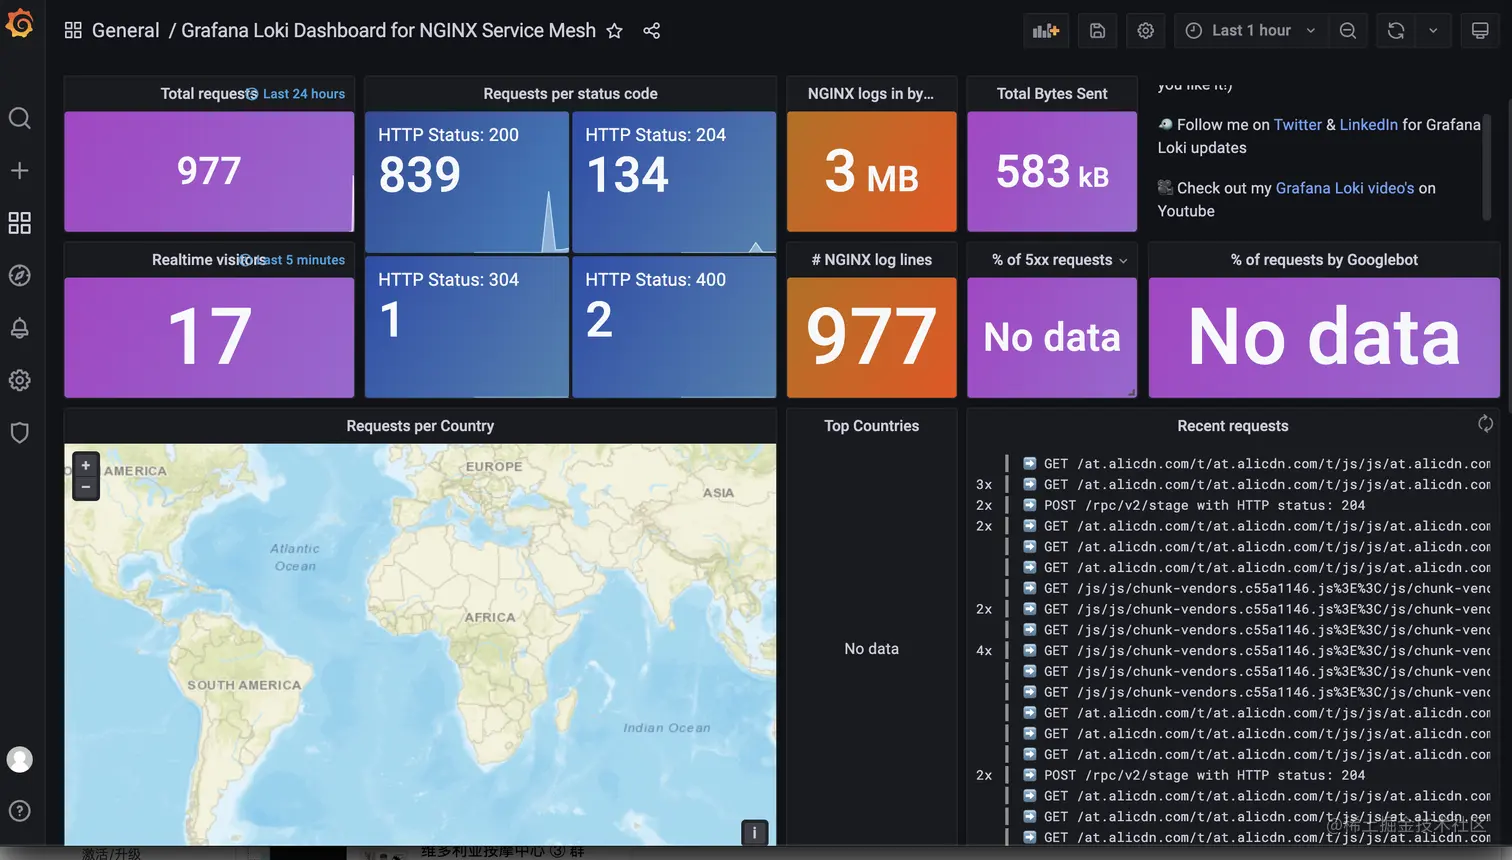Click the Realtime visitors value 17

tap(209, 337)
